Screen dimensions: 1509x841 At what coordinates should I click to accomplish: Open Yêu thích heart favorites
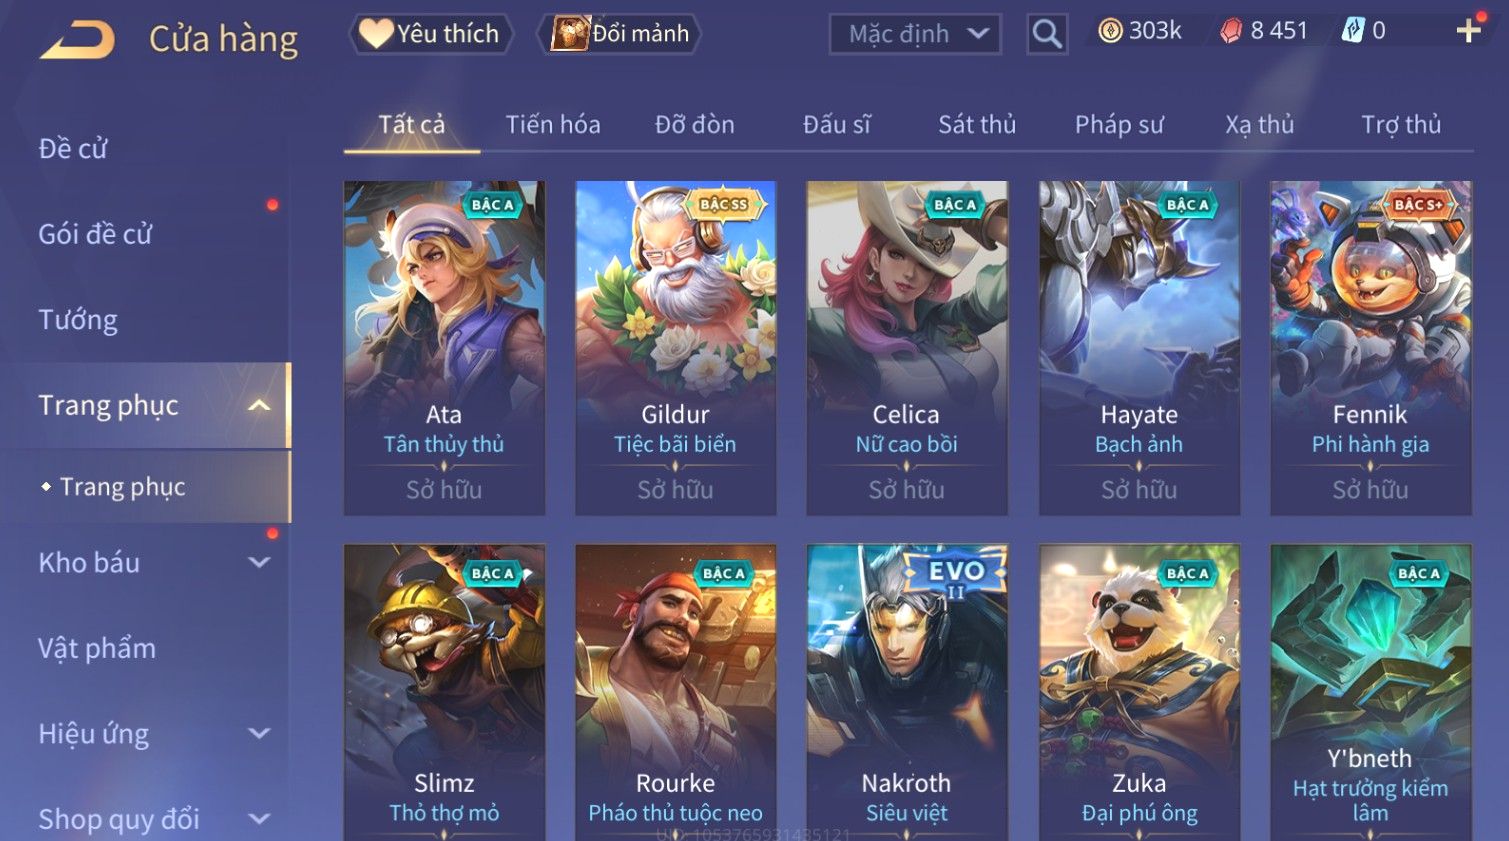coord(430,34)
